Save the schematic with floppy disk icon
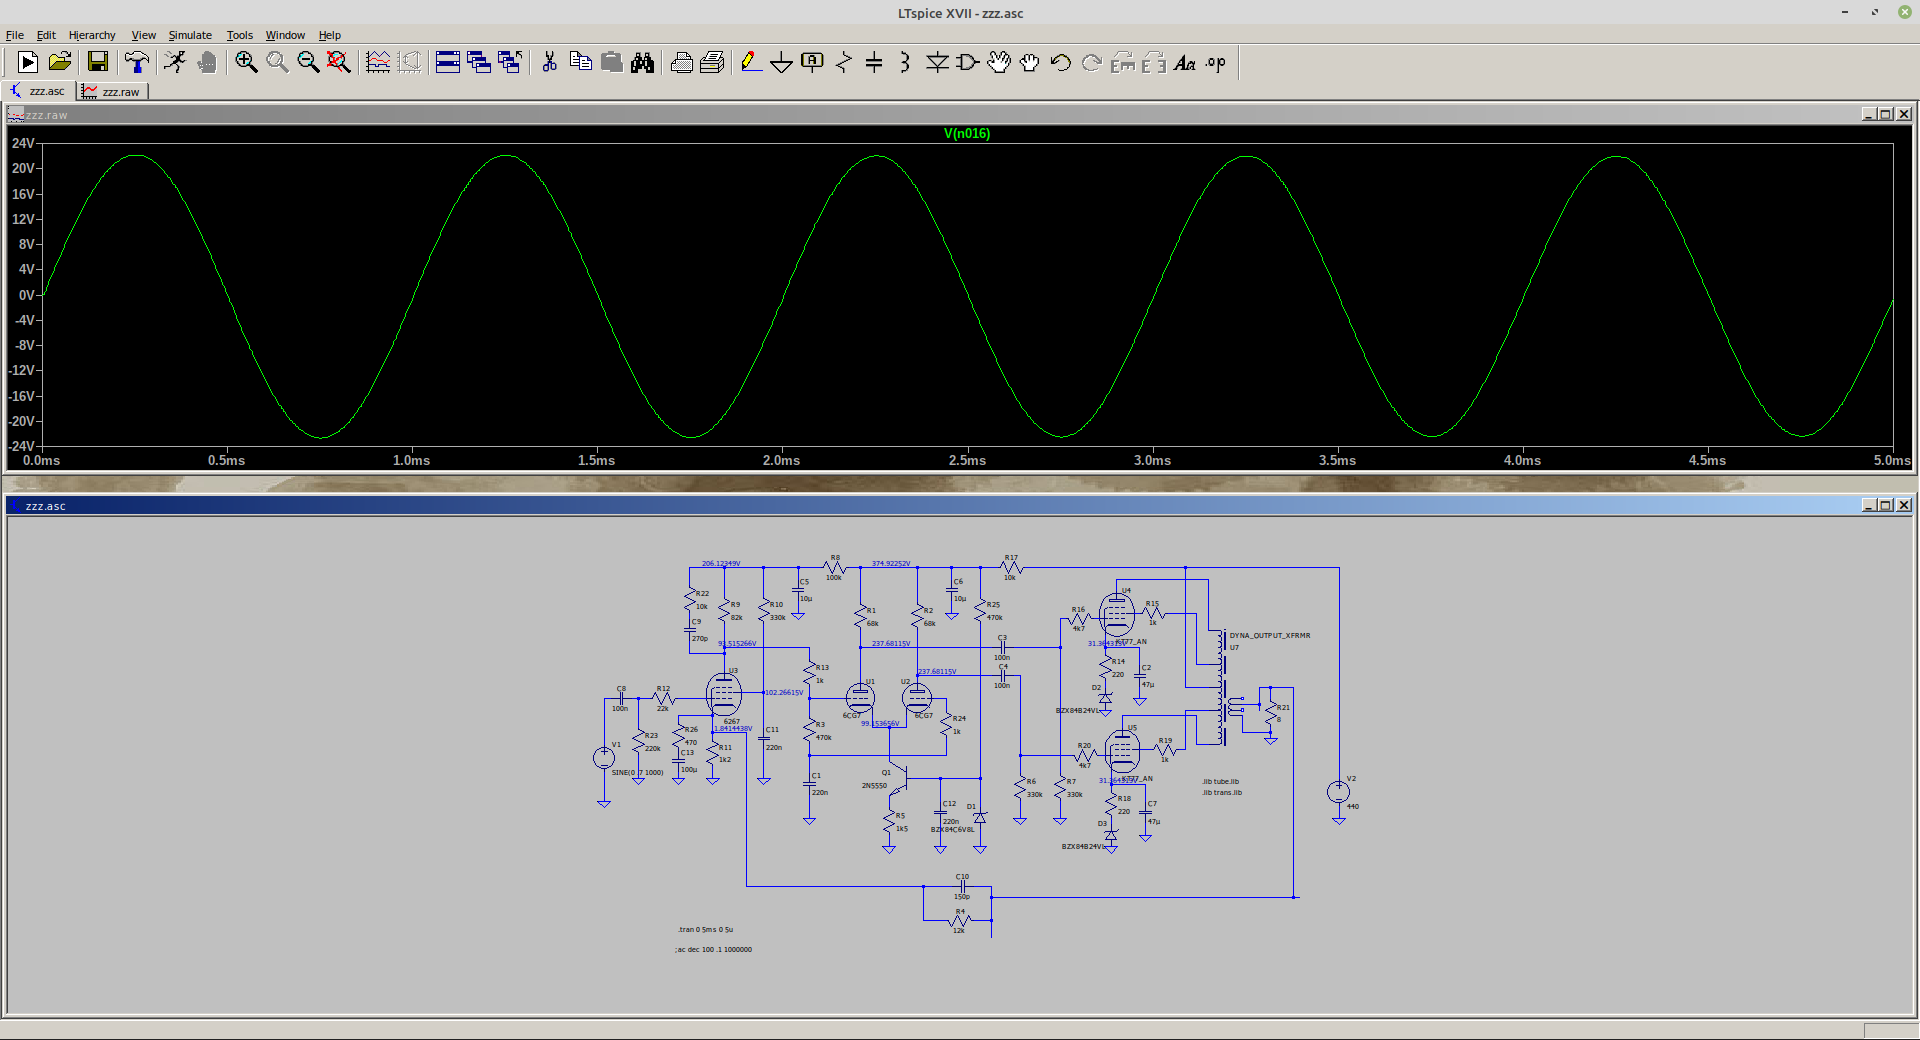This screenshot has width=1920, height=1040. click(x=98, y=63)
